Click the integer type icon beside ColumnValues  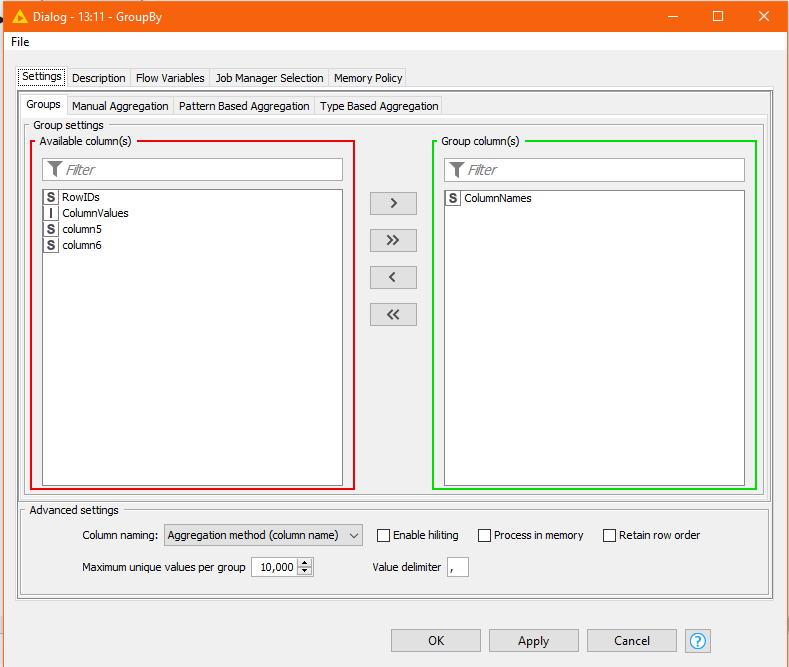50,213
